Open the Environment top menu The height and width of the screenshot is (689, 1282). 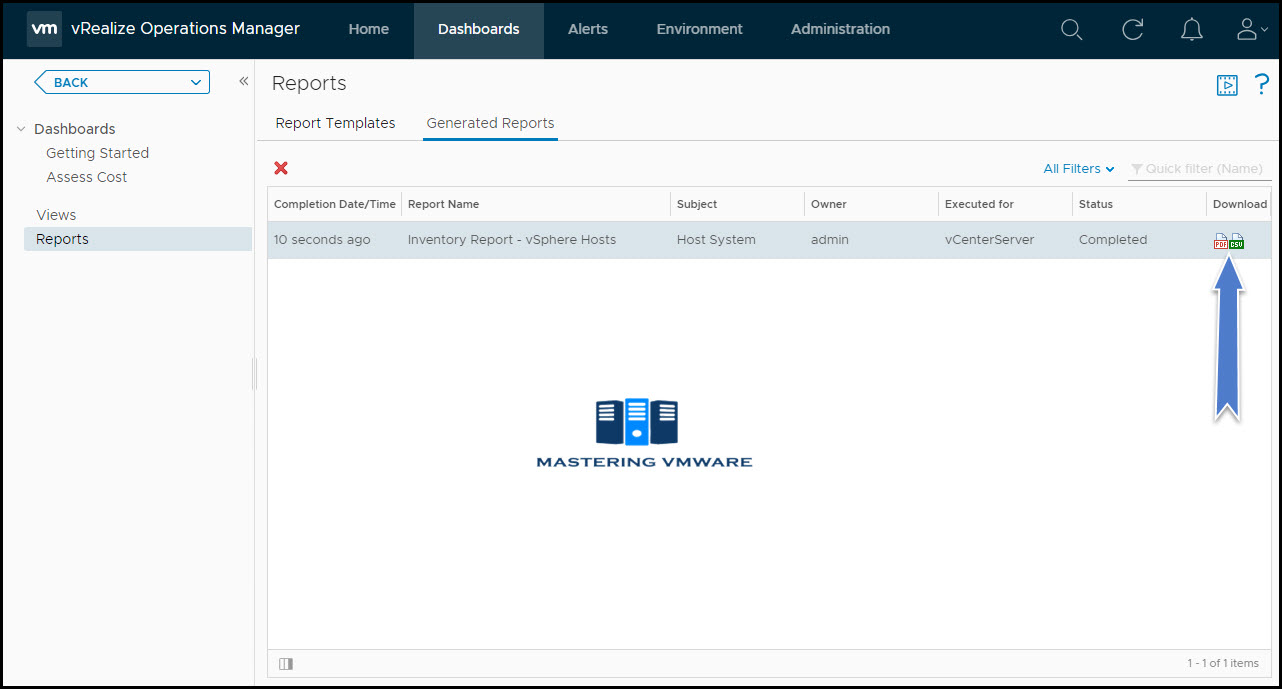click(700, 29)
